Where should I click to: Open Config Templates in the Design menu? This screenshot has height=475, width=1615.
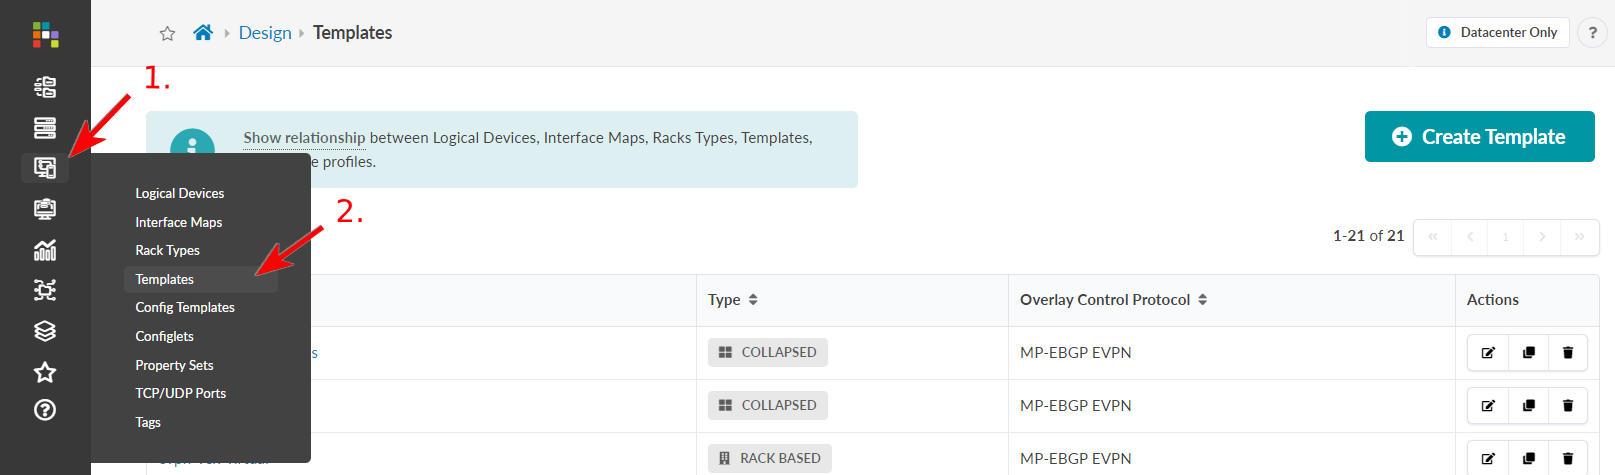(185, 307)
